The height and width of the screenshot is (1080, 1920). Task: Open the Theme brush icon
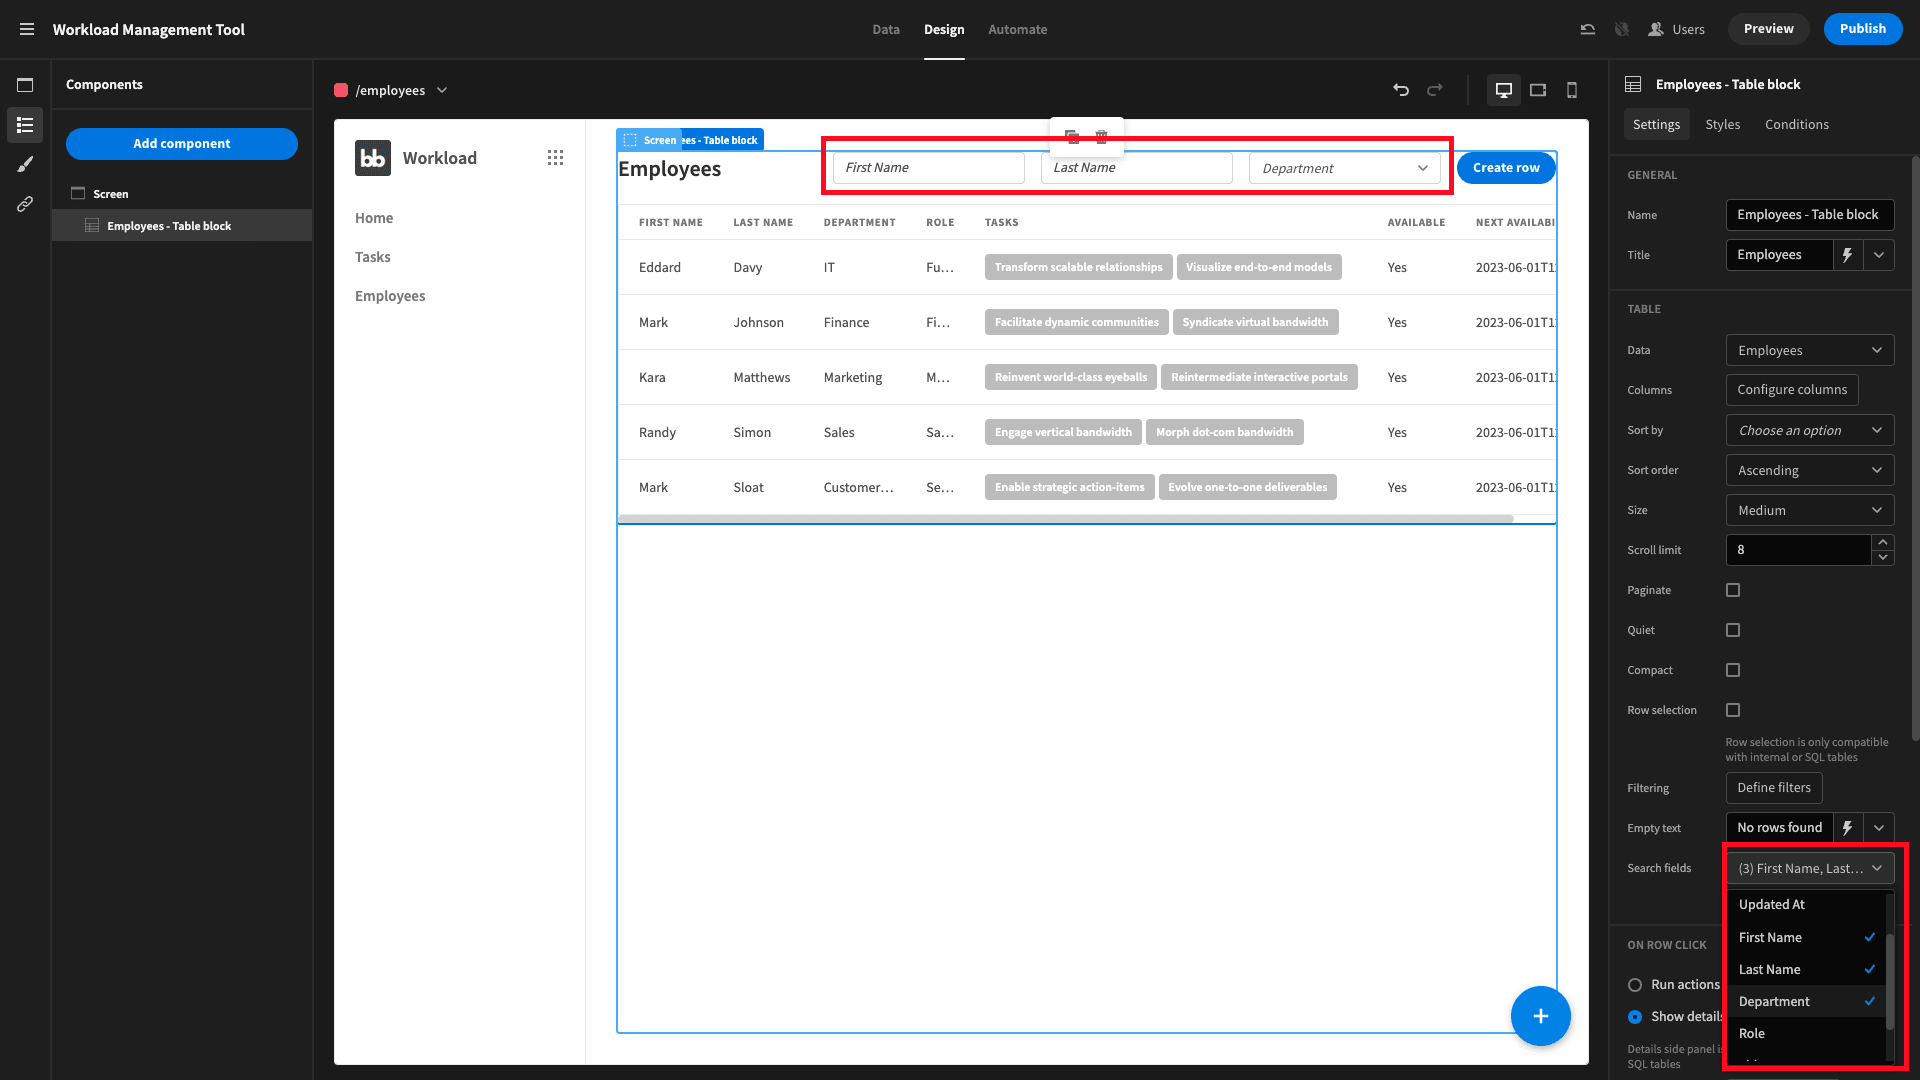pyautogui.click(x=25, y=164)
